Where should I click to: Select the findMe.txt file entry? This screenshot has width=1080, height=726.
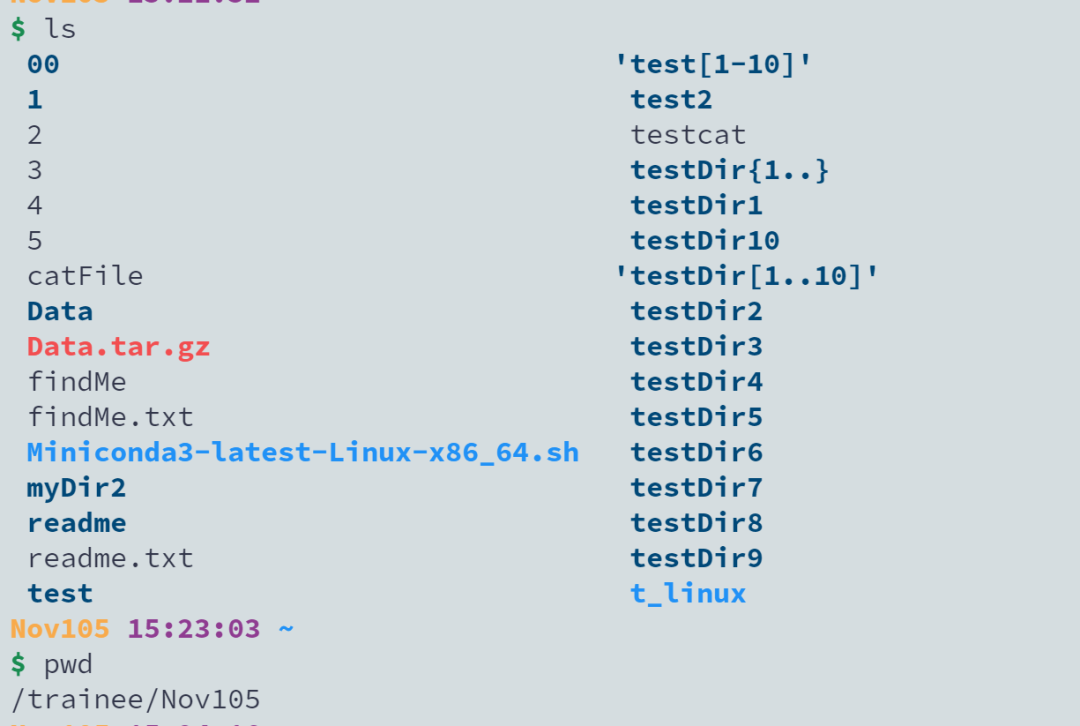110,417
